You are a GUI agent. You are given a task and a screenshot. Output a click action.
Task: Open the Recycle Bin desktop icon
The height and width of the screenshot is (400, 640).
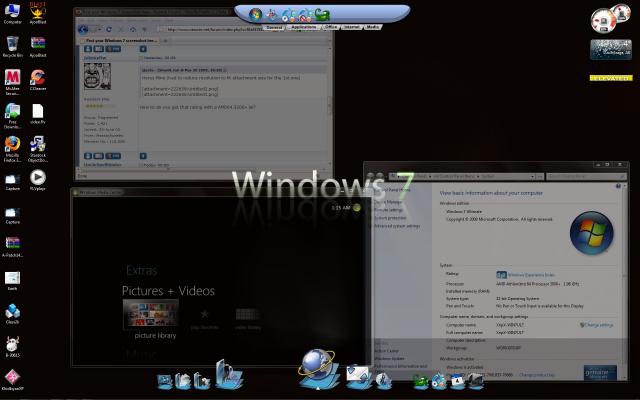point(12,47)
